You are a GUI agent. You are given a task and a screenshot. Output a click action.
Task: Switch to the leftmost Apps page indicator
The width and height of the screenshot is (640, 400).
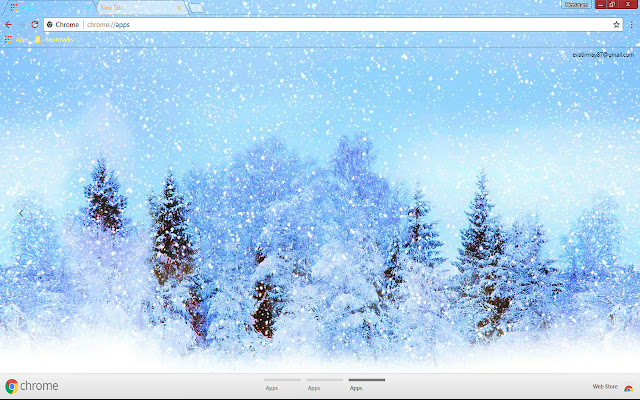[282, 384]
